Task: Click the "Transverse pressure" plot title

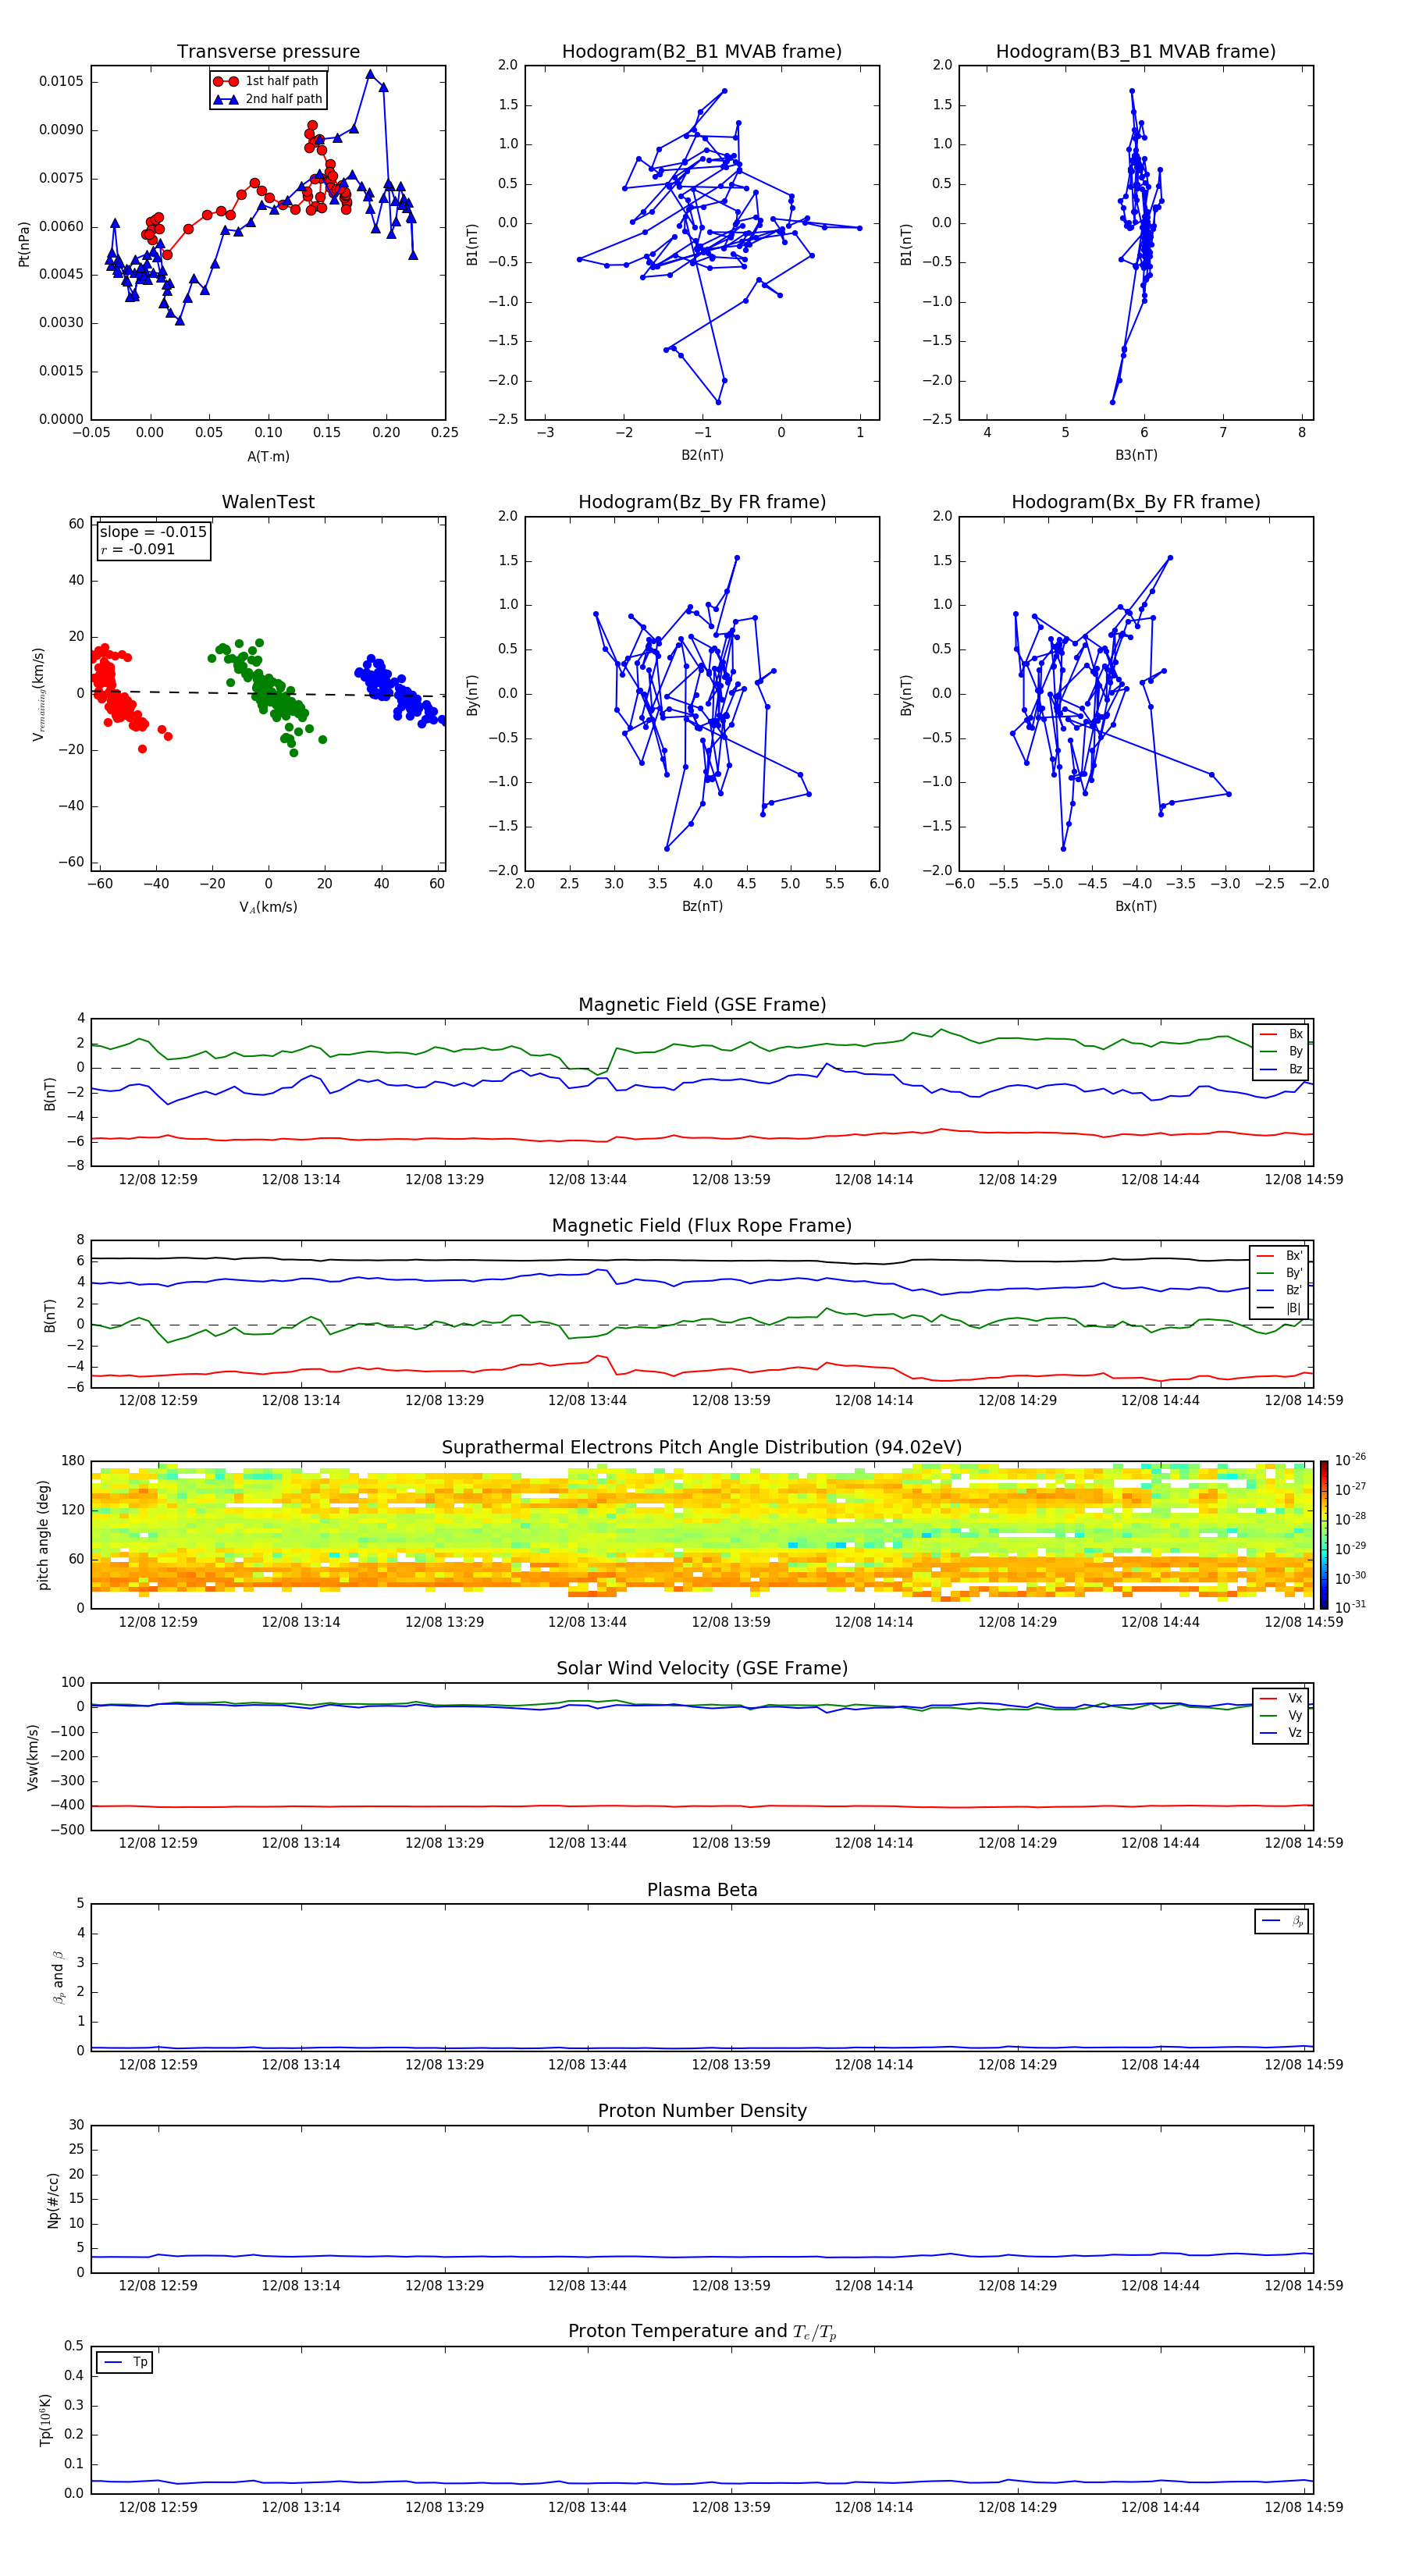Action: (268, 52)
